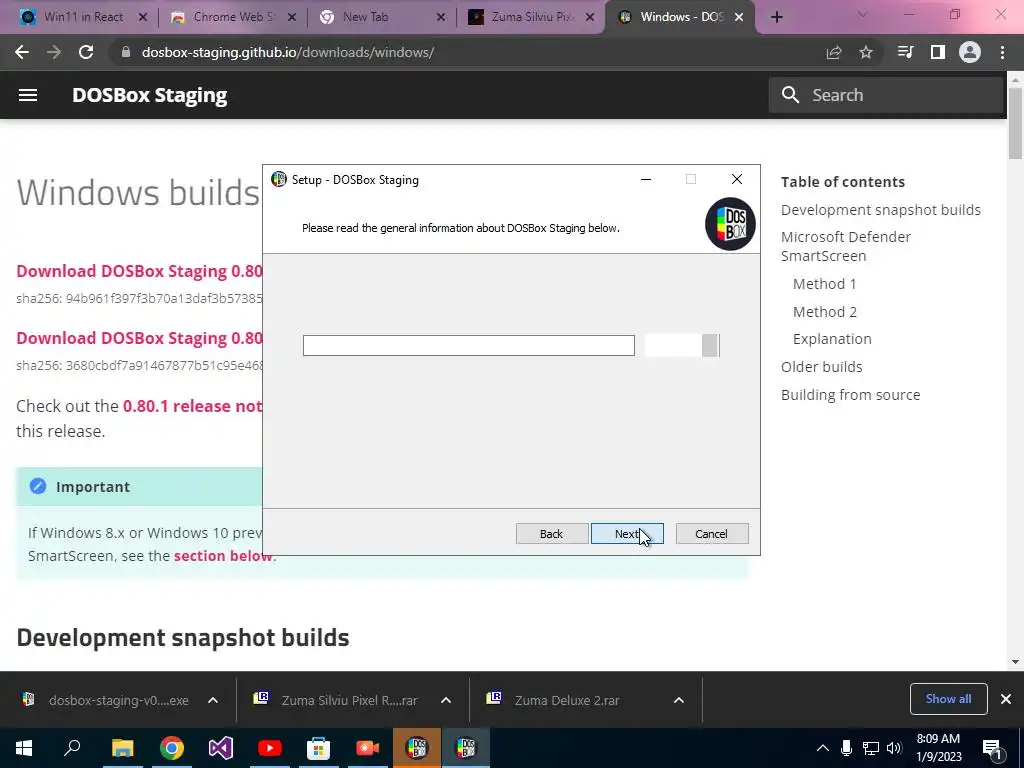The height and width of the screenshot is (768, 1024).
Task: Click the taskbar clock 8:09 AM
Action: click(x=938, y=748)
